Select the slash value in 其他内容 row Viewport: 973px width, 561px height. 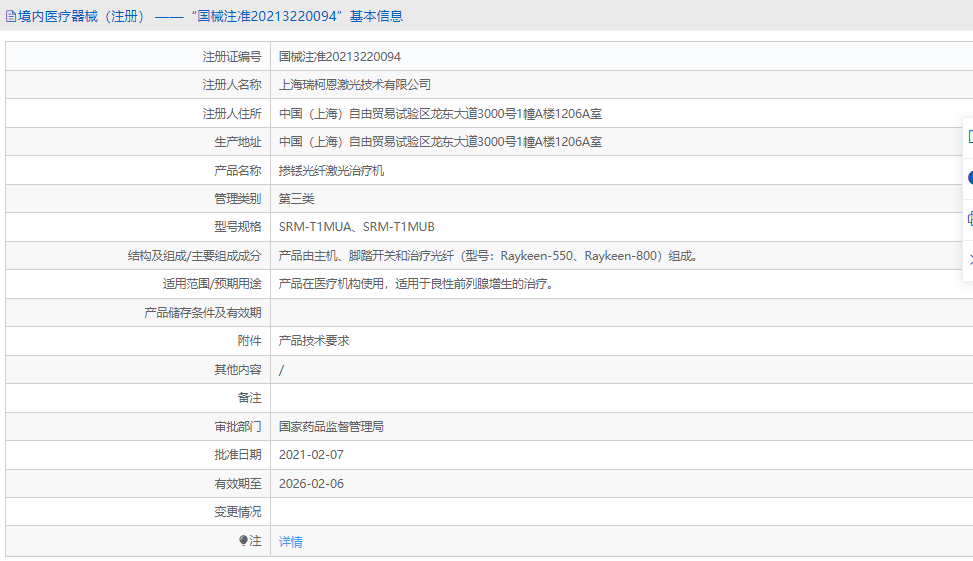pos(281,370)
